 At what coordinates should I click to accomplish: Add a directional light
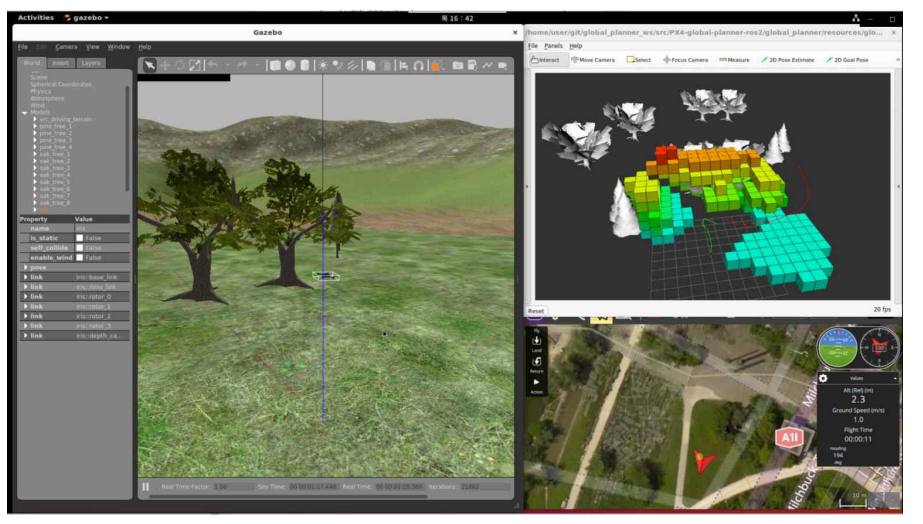point(352,65)
